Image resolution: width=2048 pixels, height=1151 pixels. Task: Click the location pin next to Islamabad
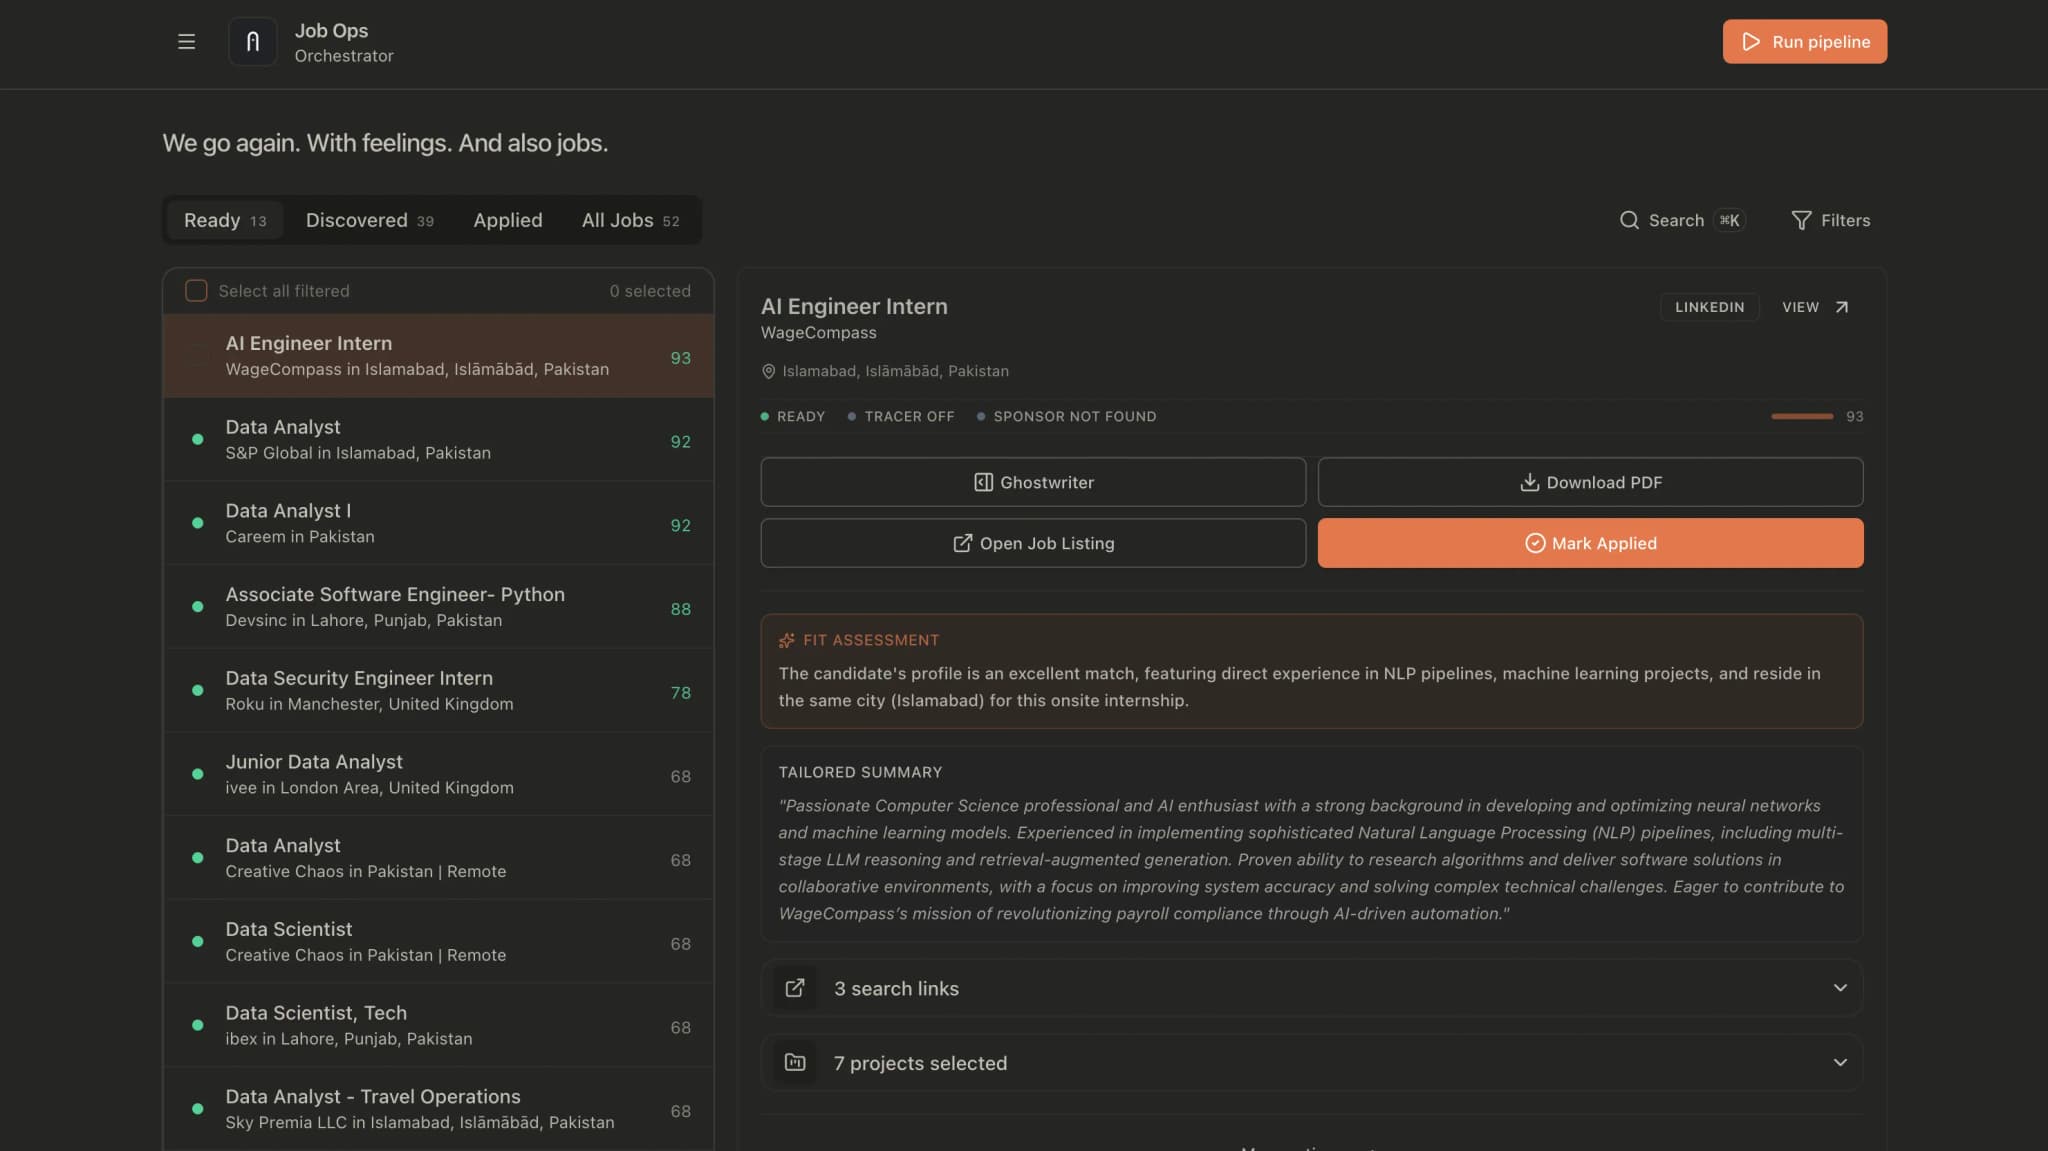[768, 371]
